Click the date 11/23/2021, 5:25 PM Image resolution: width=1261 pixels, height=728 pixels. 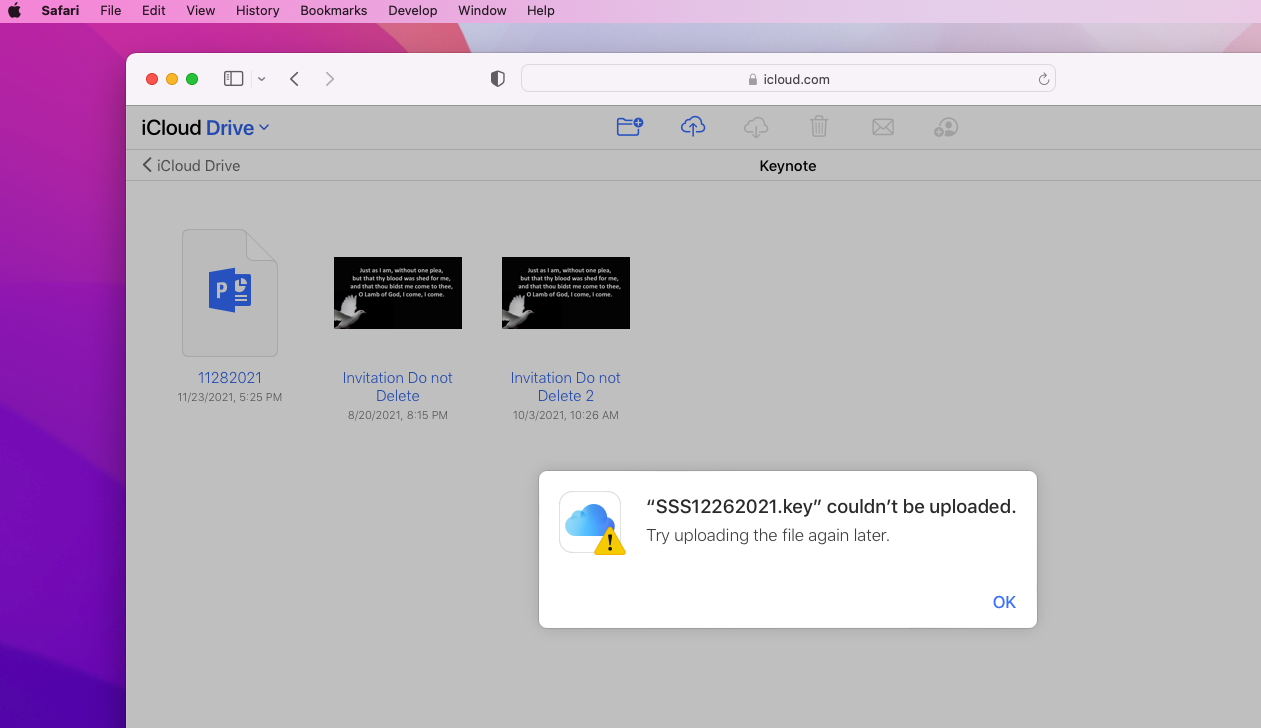tap(230, 397)
